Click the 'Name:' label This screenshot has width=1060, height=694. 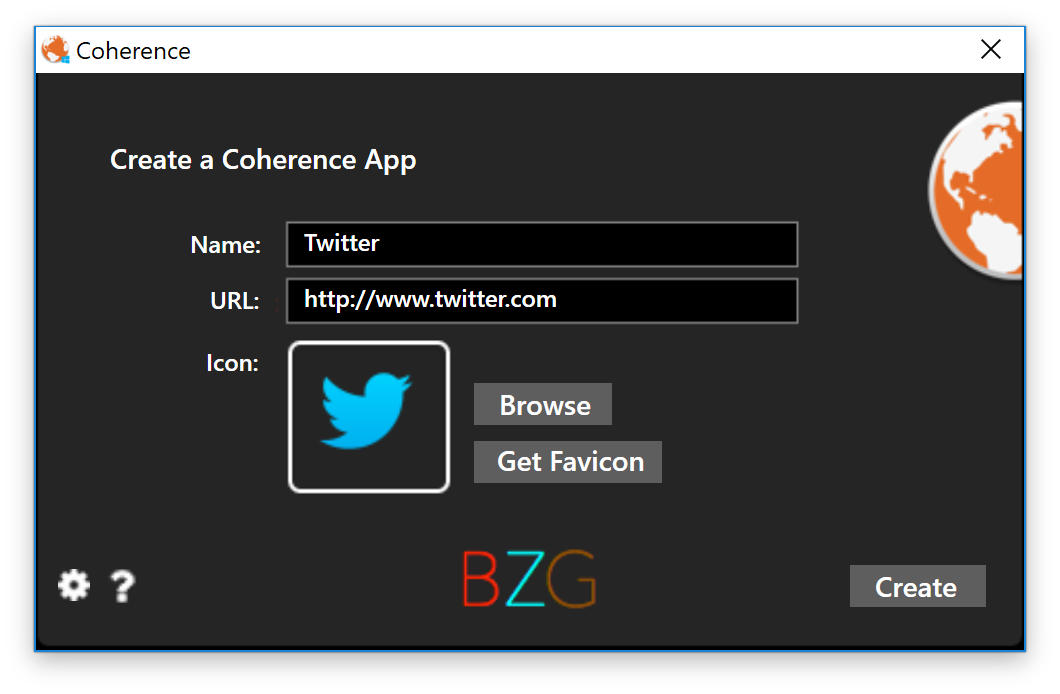(226, 245)
